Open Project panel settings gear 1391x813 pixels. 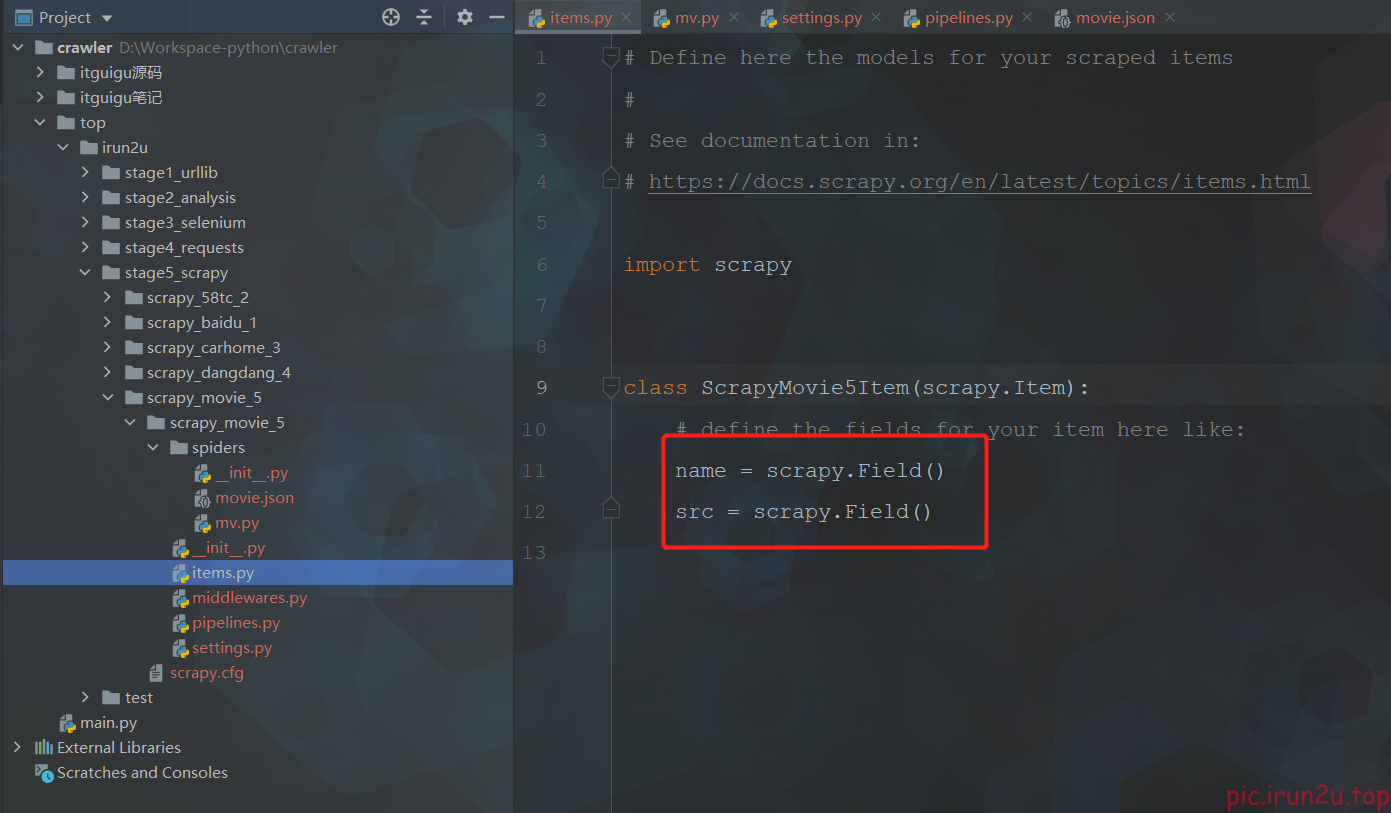tap(464, 17)
